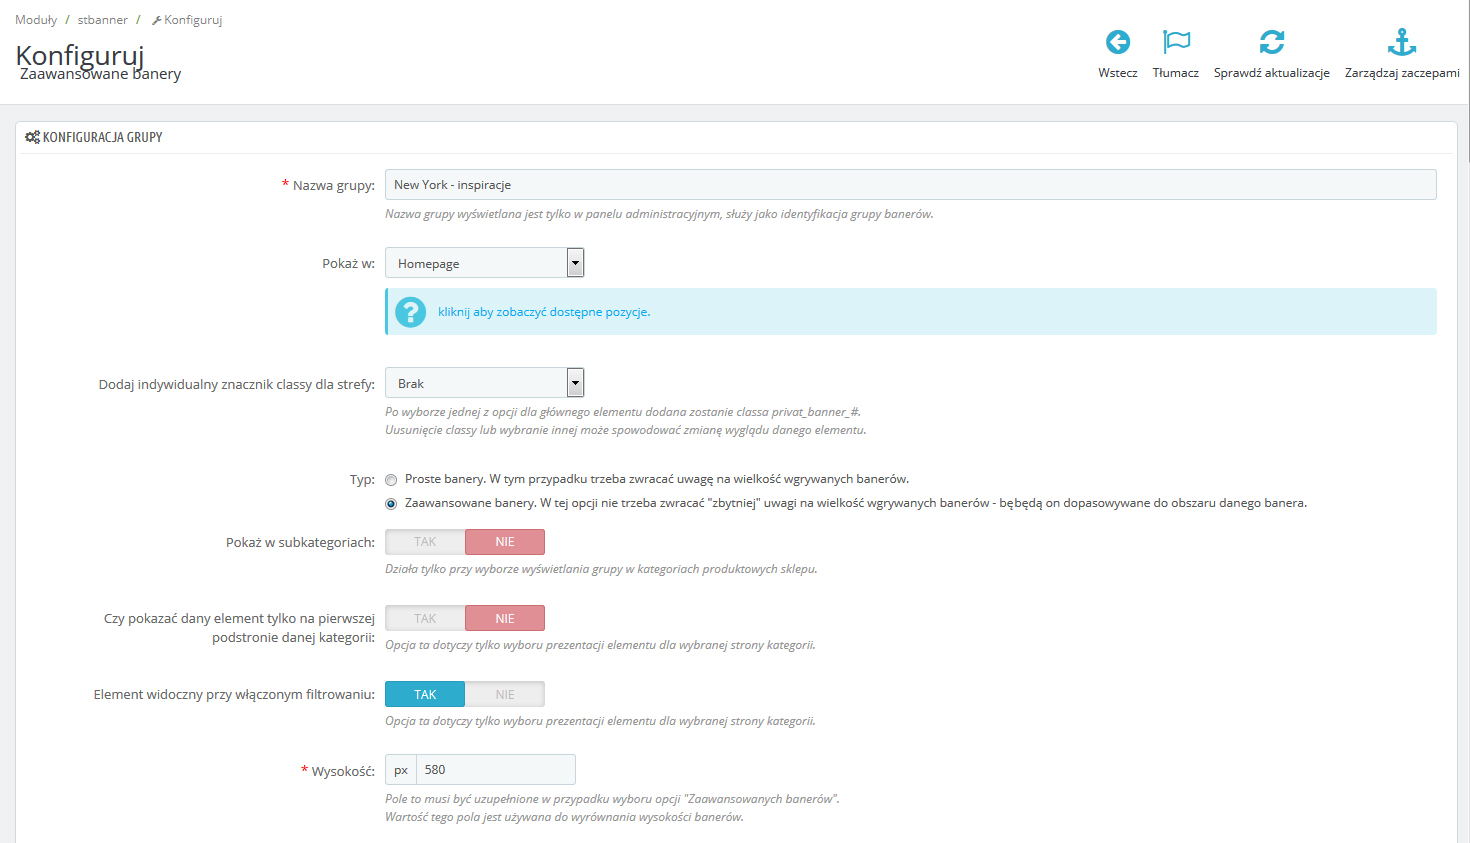The image size is (1470, 843).
Task: Click the Wstecz back arrow icon
Action: [1117, 42]
